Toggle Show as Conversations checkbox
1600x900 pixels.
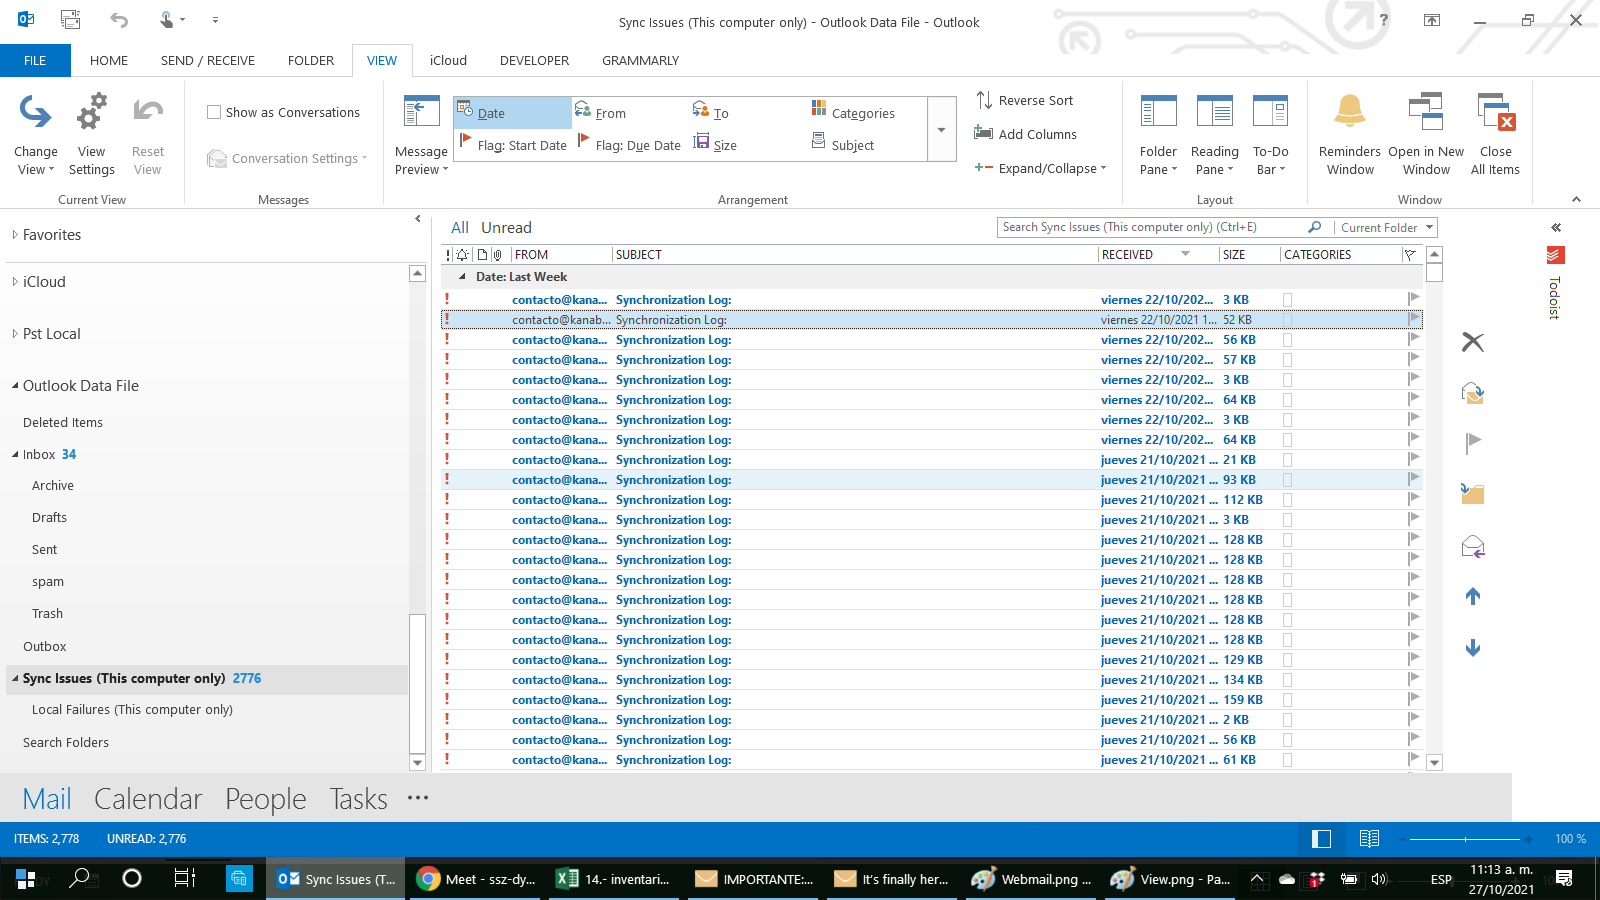coord(214,112)
